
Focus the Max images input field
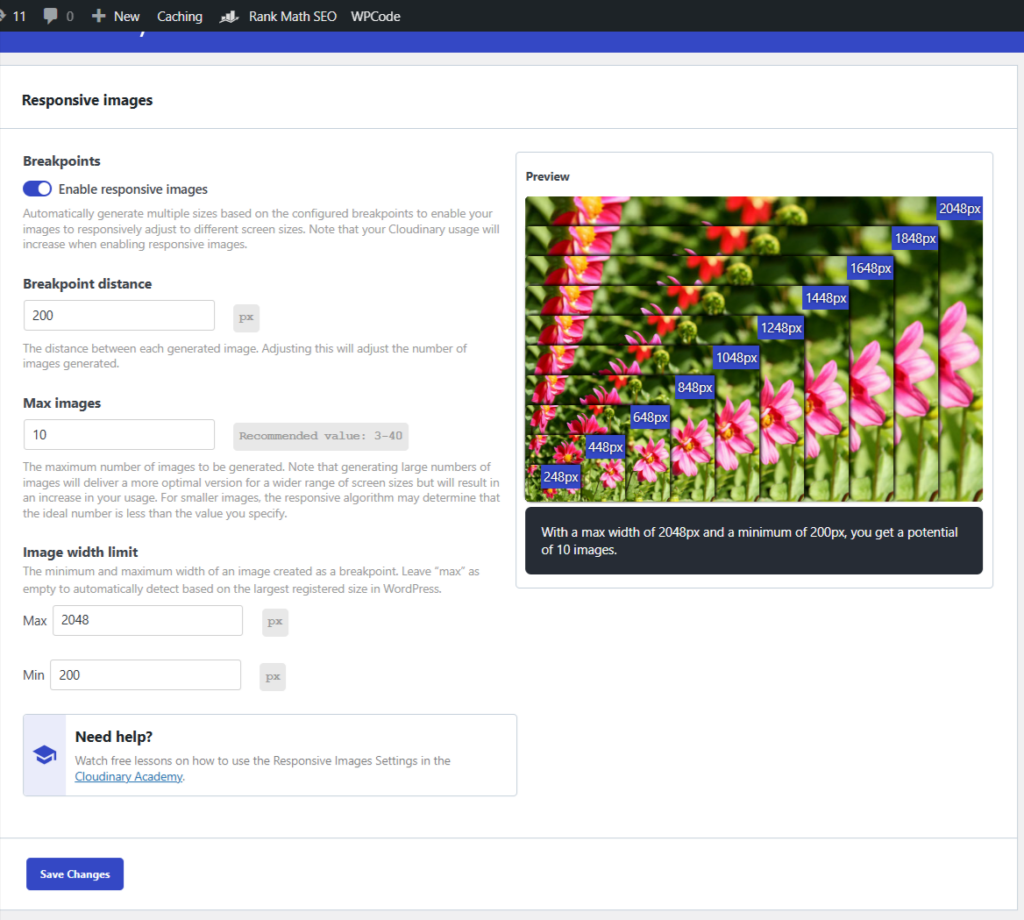pos(119,435)
